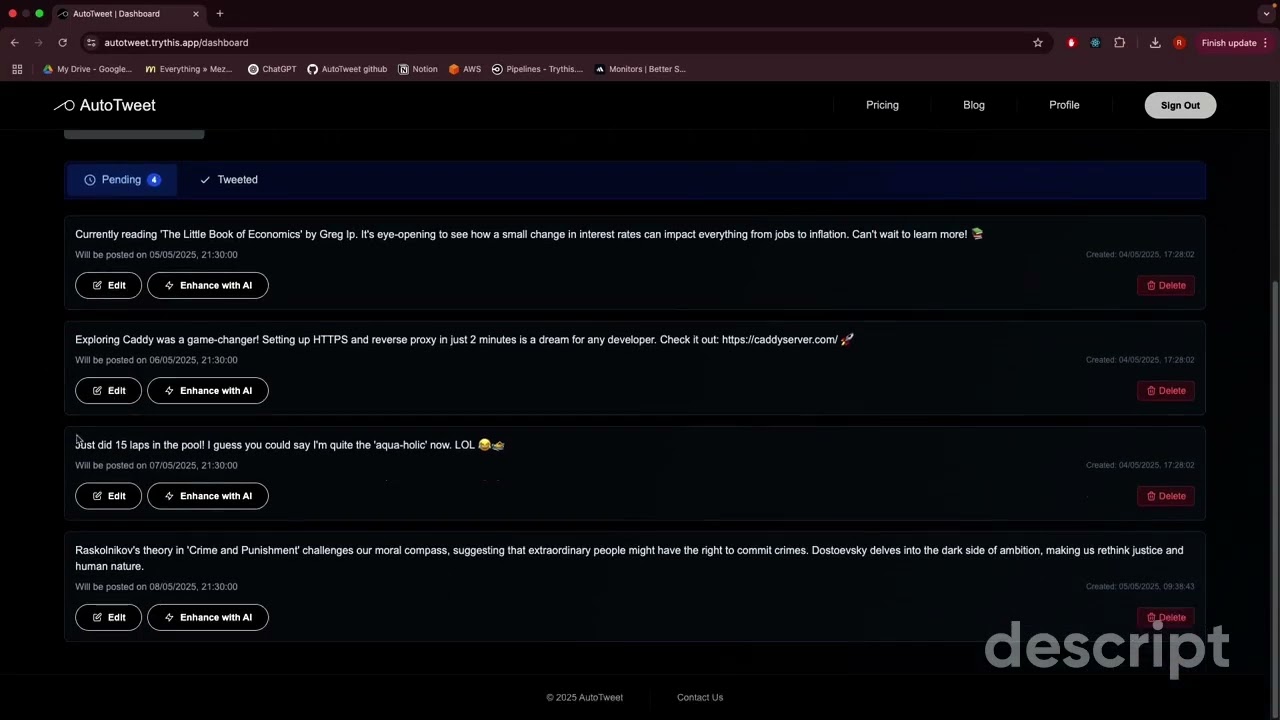Edit the Crime and Punishment tweet
This screenshot has height=720, width=1280.
point(108,617)
